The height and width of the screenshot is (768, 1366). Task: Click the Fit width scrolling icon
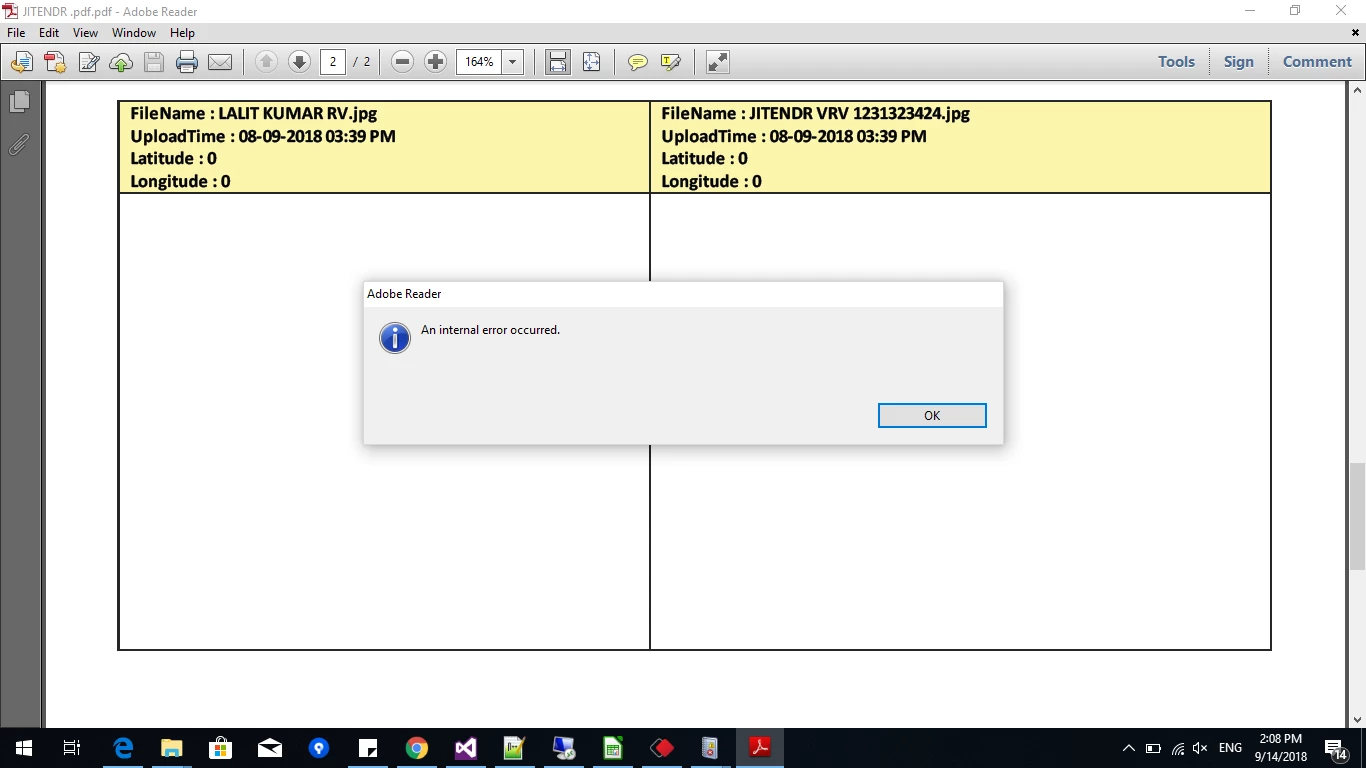558,62
